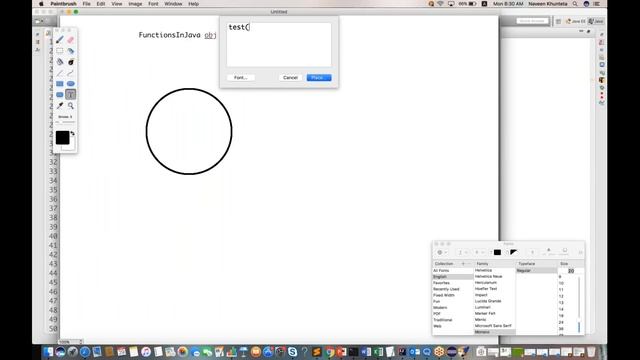640x360 pixels.
Task: Open Finder from the Dock
Action: coord(48,351)
